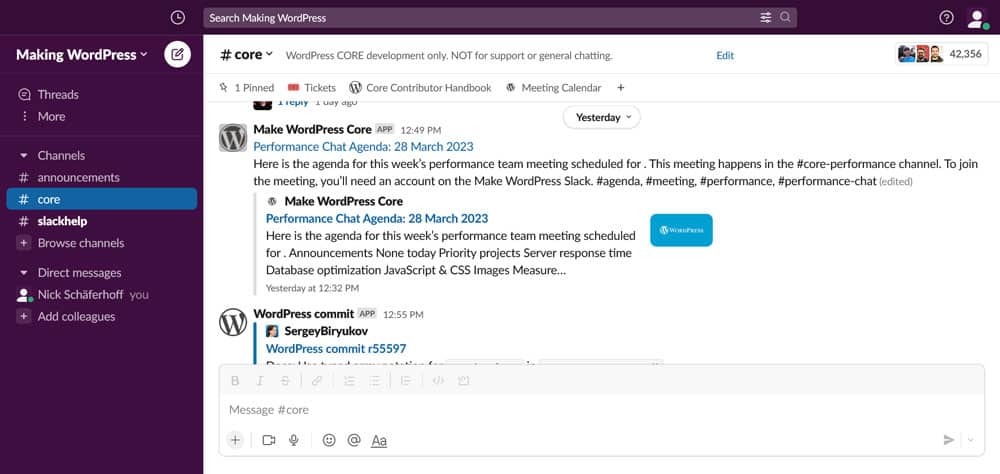Open the help question mark icon
The height and width of the screenshot is (474, 1000).
(946, 17)
